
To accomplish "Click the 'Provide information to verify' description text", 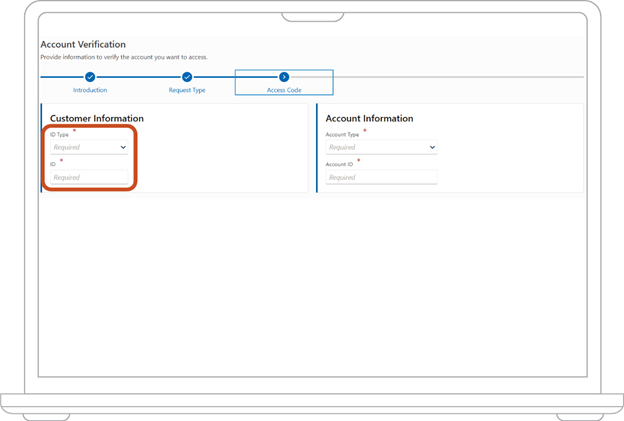I will [x=124, y=57].
